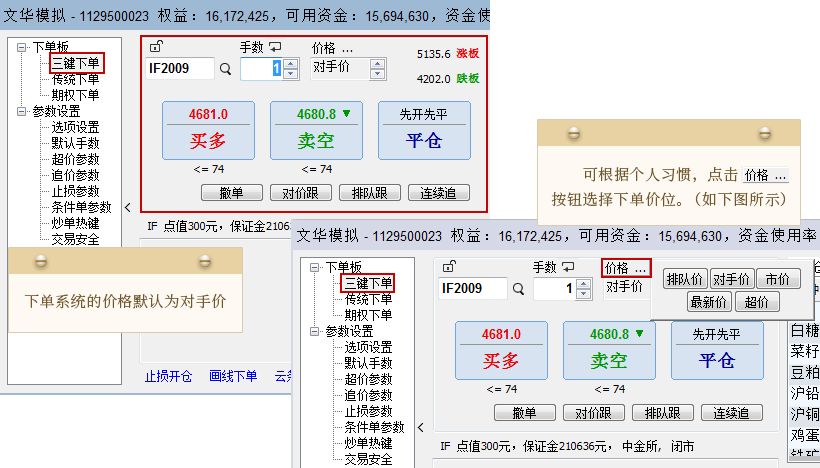Image resolution: width=820 pixels, height=468 pixels.
Task: Open 炒单热键 in front window tree
Action: 368,443
